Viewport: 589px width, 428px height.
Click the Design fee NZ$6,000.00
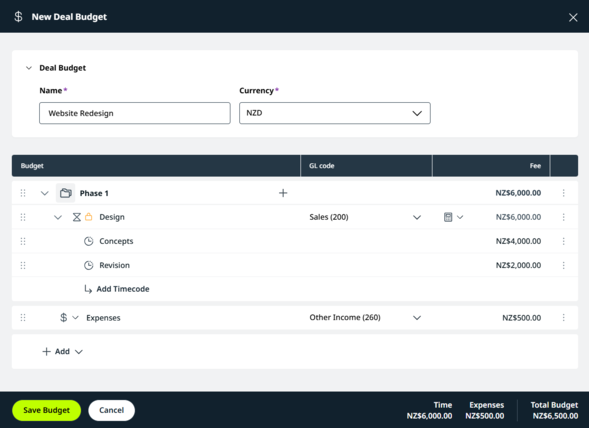pyautogui.click(x=518, y=217)
